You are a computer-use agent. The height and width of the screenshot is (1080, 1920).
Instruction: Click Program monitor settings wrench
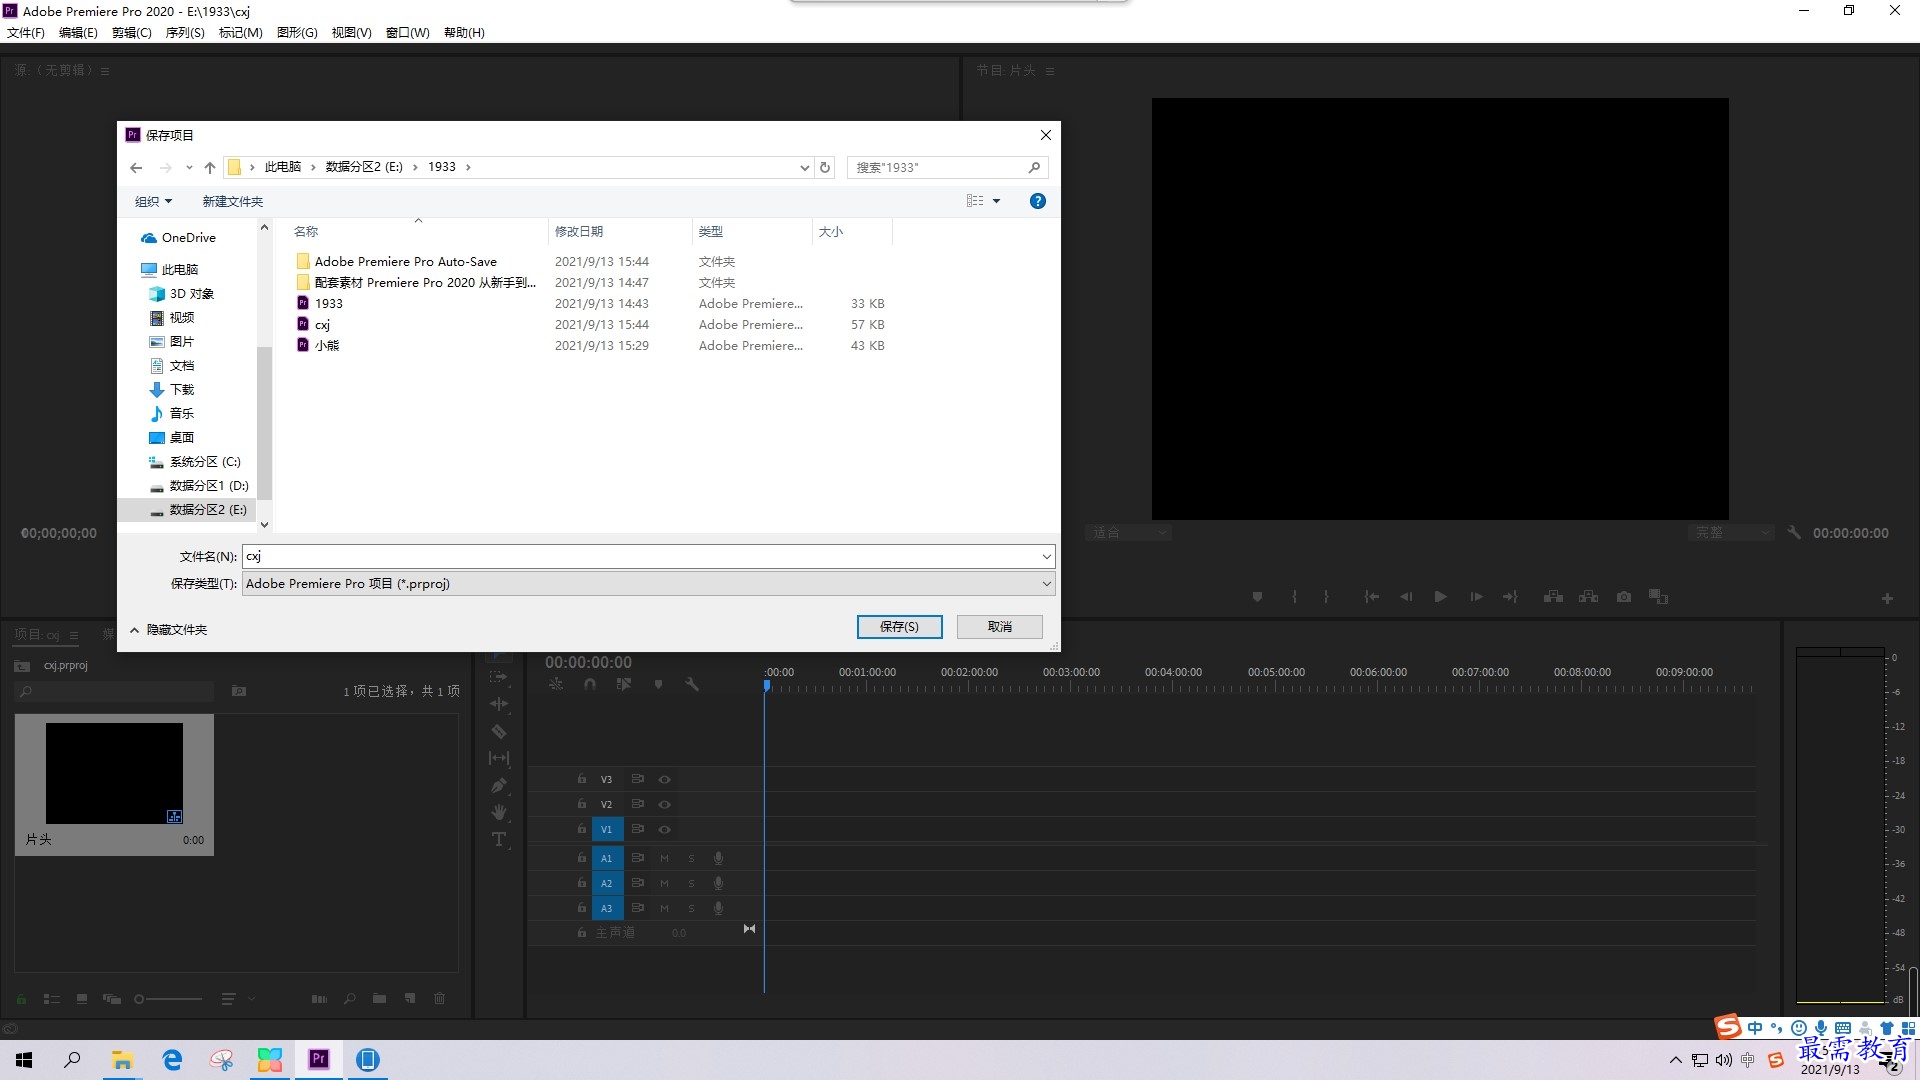coord(1794,533)
